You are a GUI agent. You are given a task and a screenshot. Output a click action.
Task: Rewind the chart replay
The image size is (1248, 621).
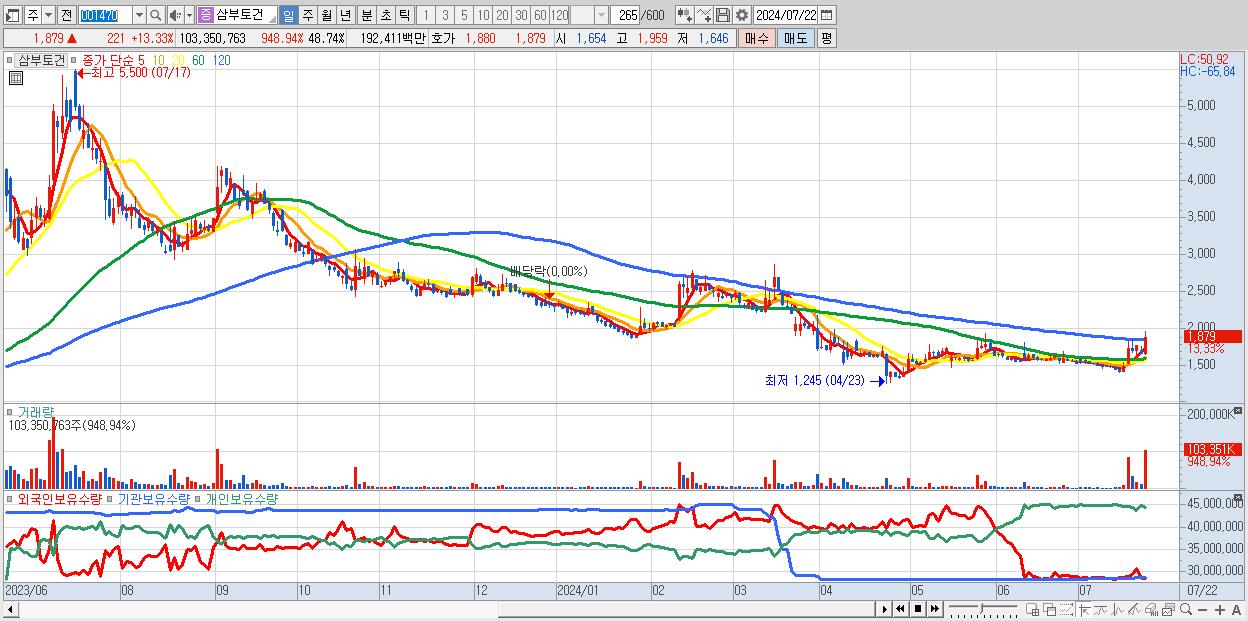coord(900,609)
